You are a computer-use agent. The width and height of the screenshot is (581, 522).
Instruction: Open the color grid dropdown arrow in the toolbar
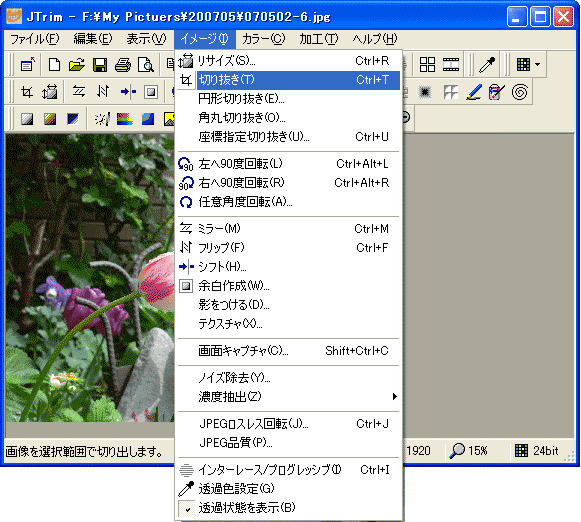click(x=538, y=65)
